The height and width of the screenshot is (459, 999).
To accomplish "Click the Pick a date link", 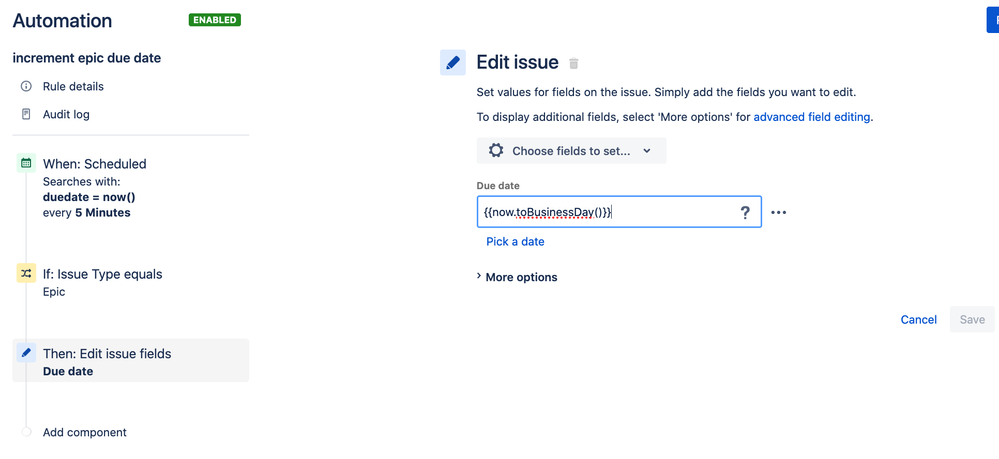I will click(515, 242).
